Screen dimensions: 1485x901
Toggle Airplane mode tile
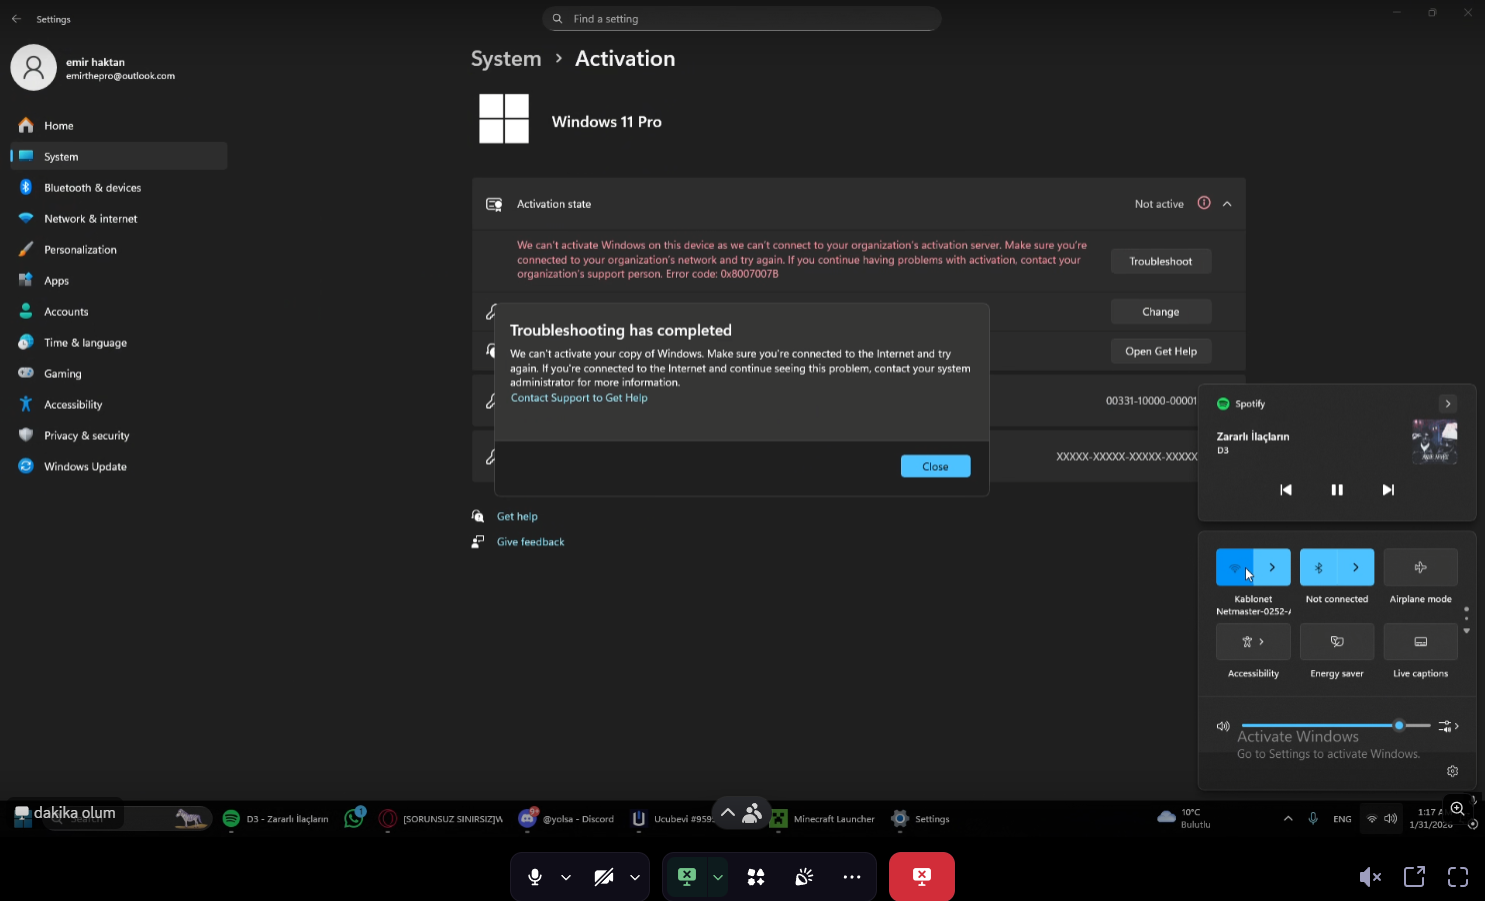[1420, 567]
